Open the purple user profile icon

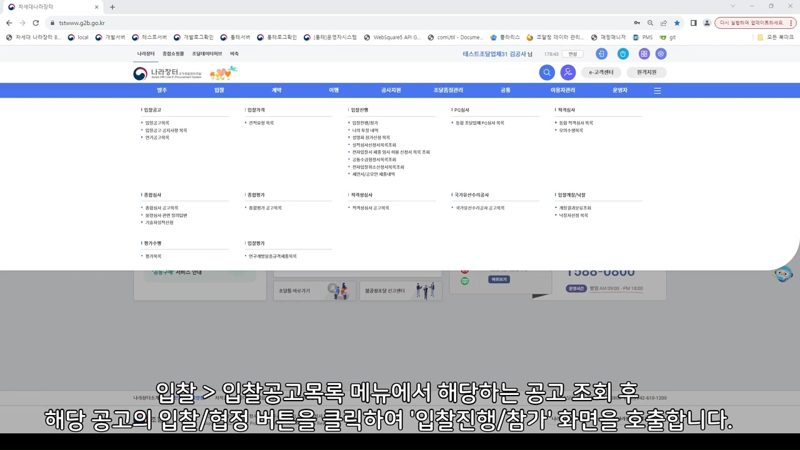(568, 72)
